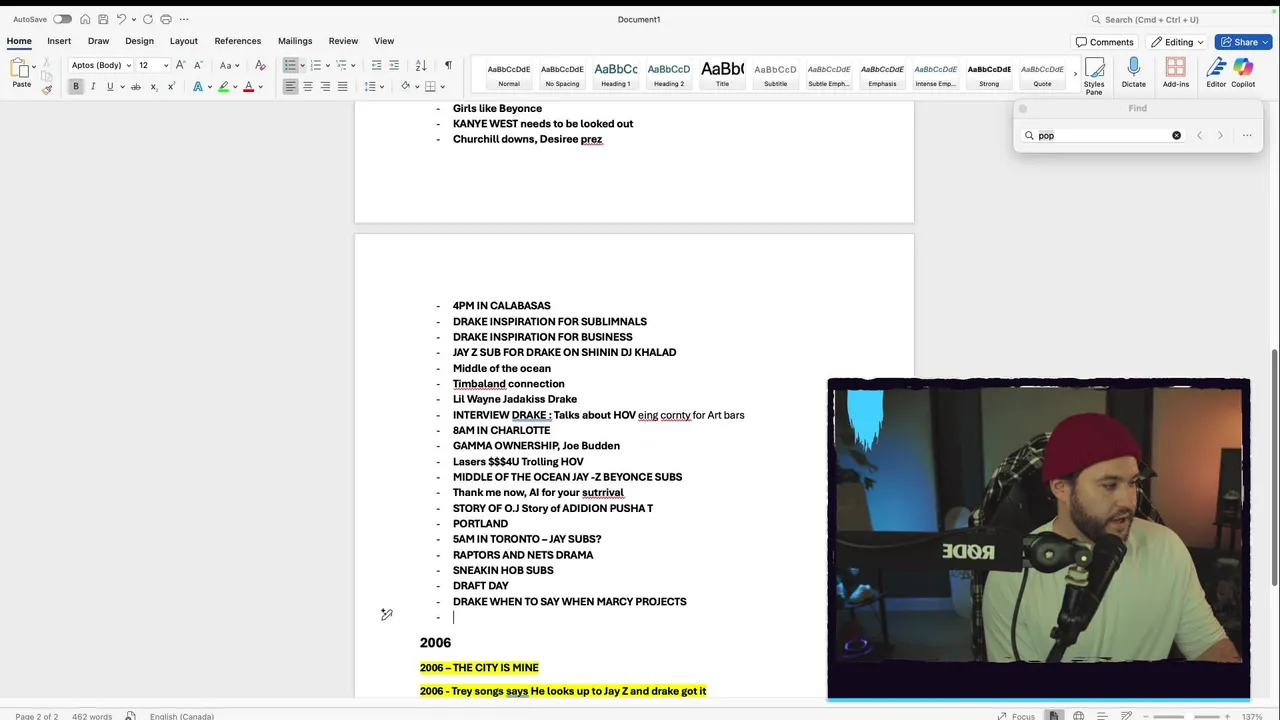This screenshot has width=1280, height=720.
Task: Open the References tab
Action: point(237,41)
